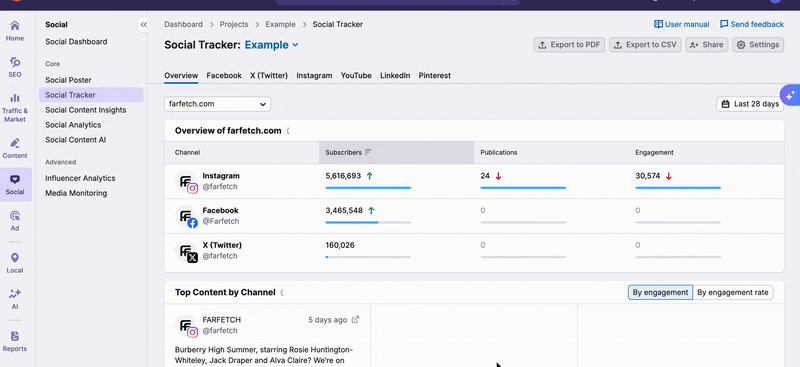Open Social Content AI in sidebar

pyautogui.click(x=76, y=139)
